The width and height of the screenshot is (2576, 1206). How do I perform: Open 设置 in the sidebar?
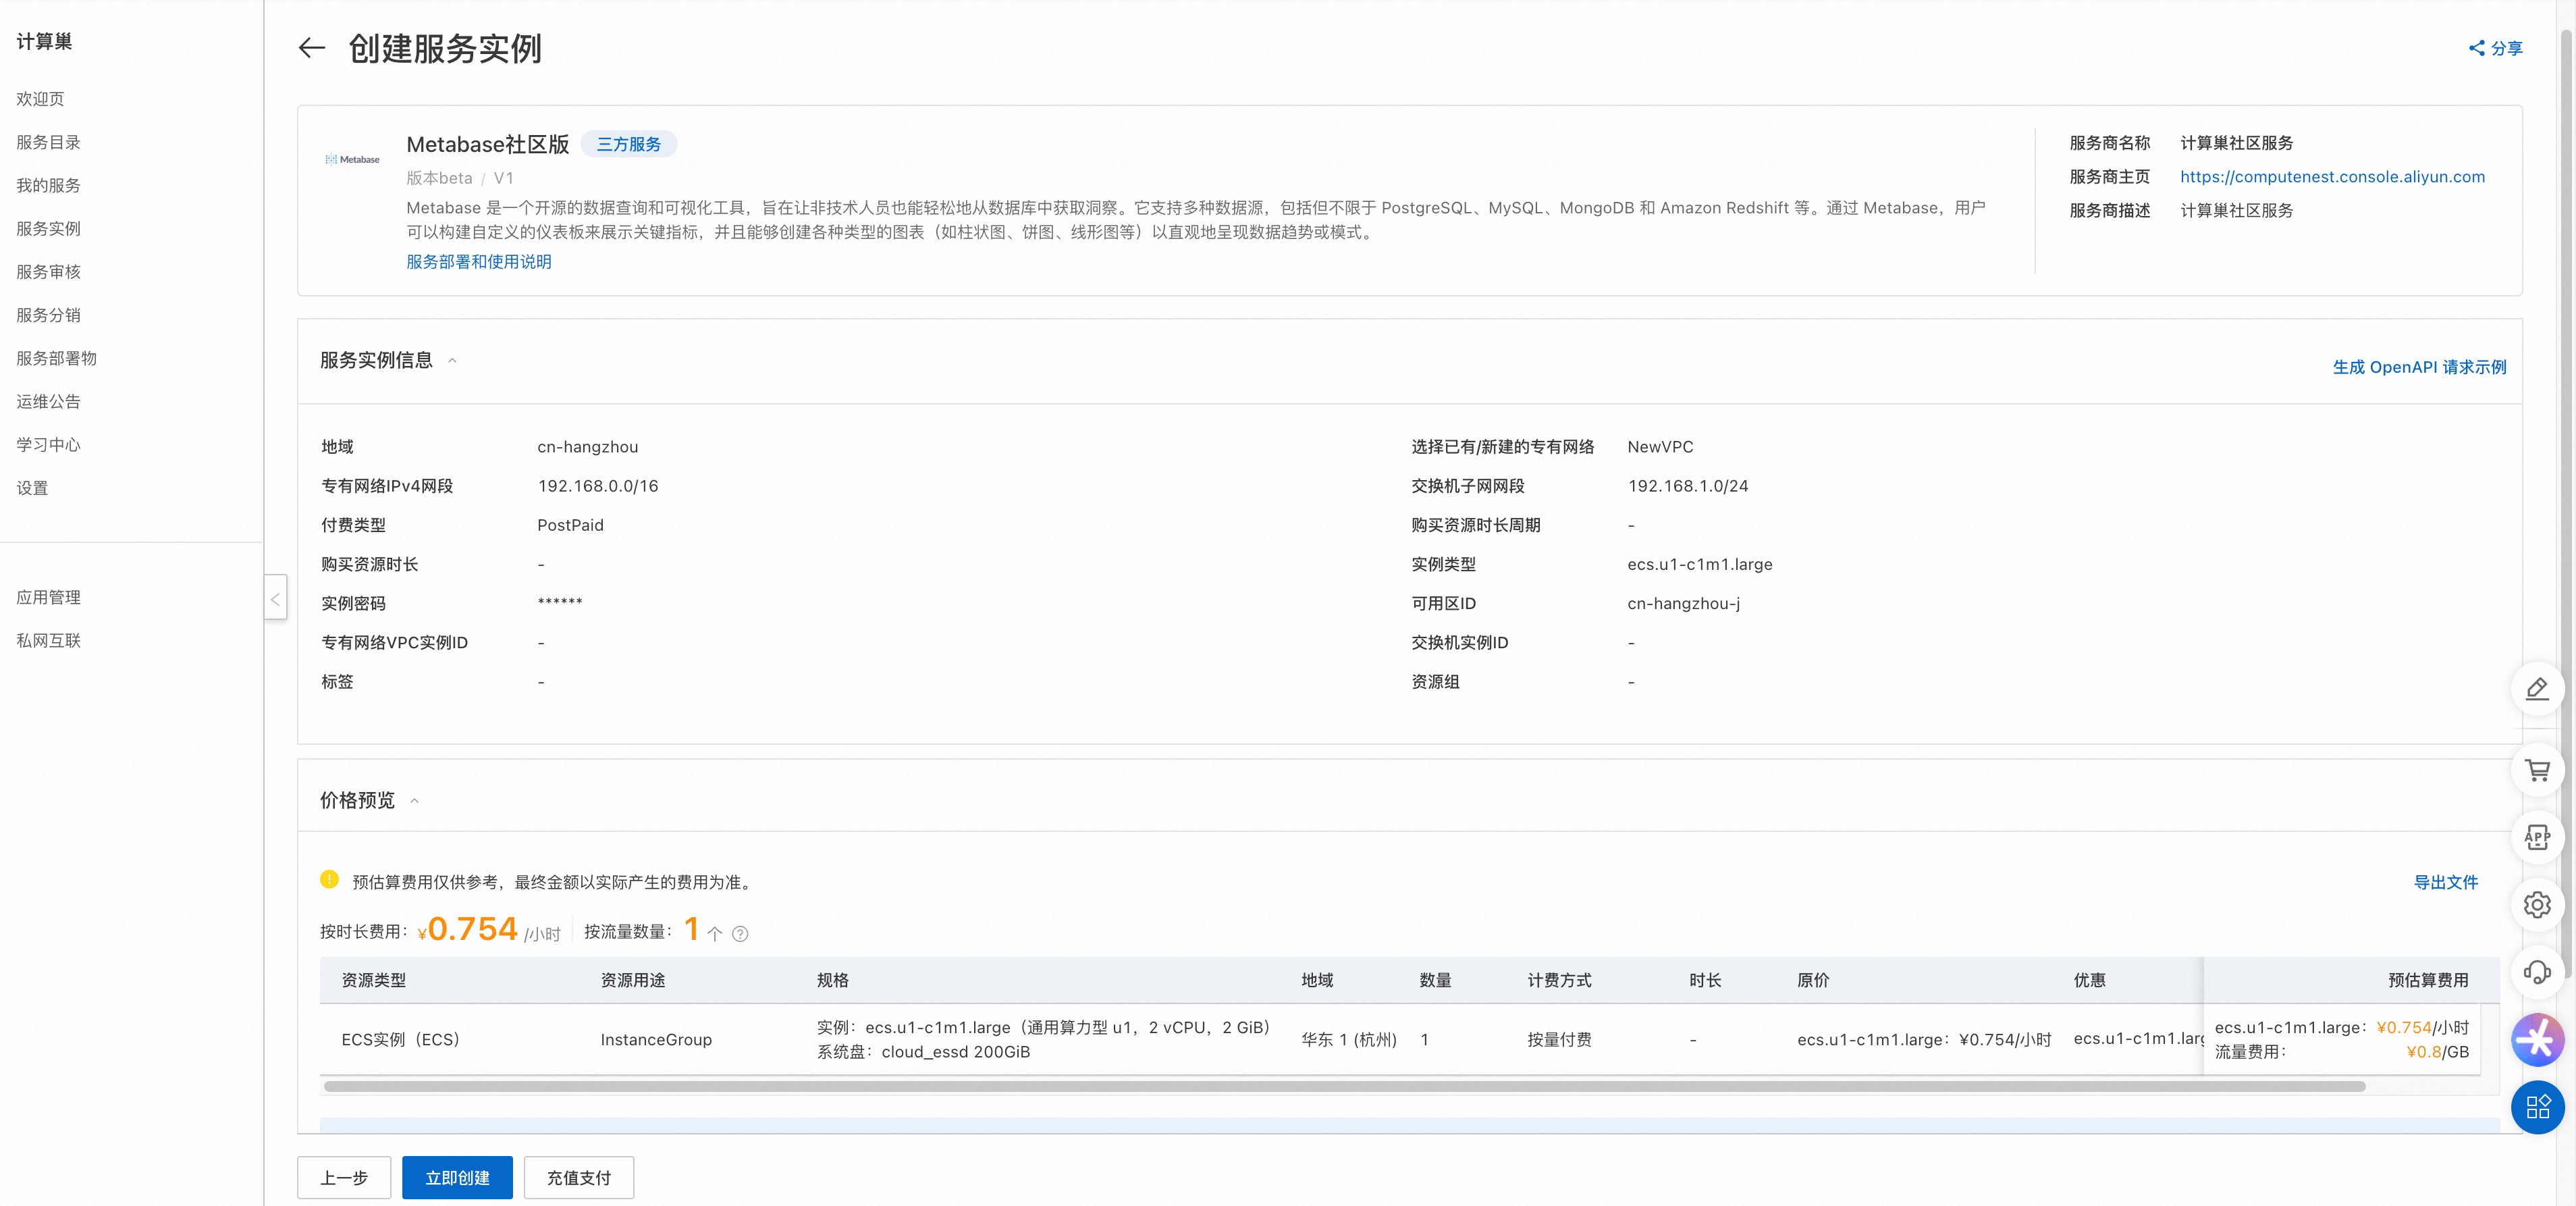click(32, 488)
